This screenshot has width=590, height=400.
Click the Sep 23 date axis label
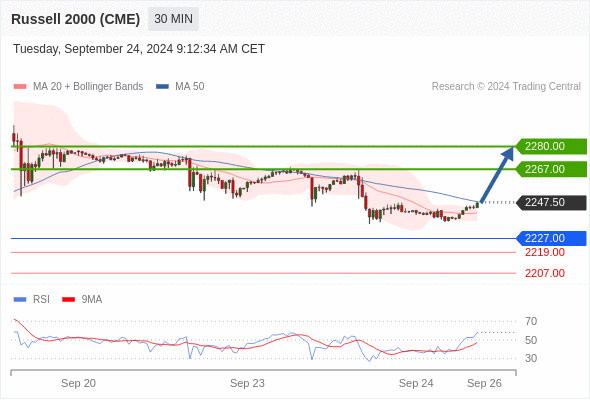tap(247, 383)
